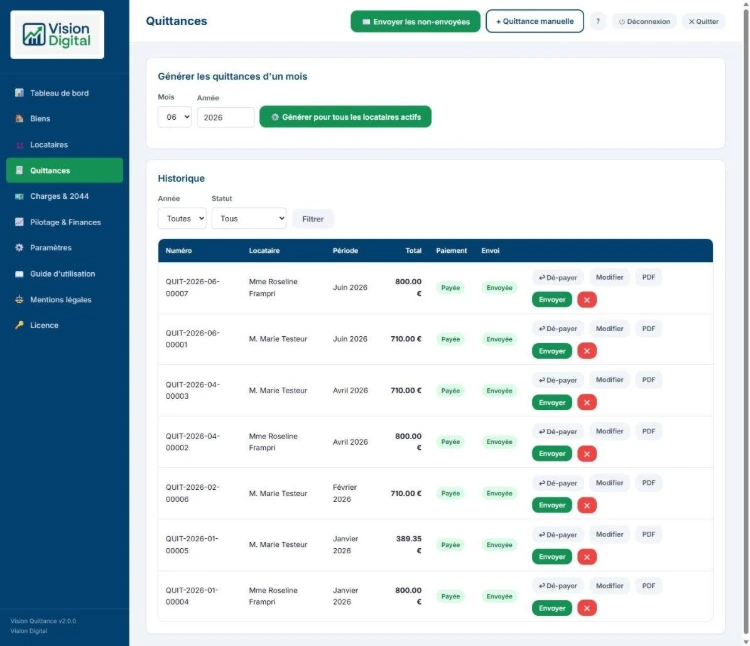
Task: Click the Tableau de bord sidebar icon
Action: [19, 93]
